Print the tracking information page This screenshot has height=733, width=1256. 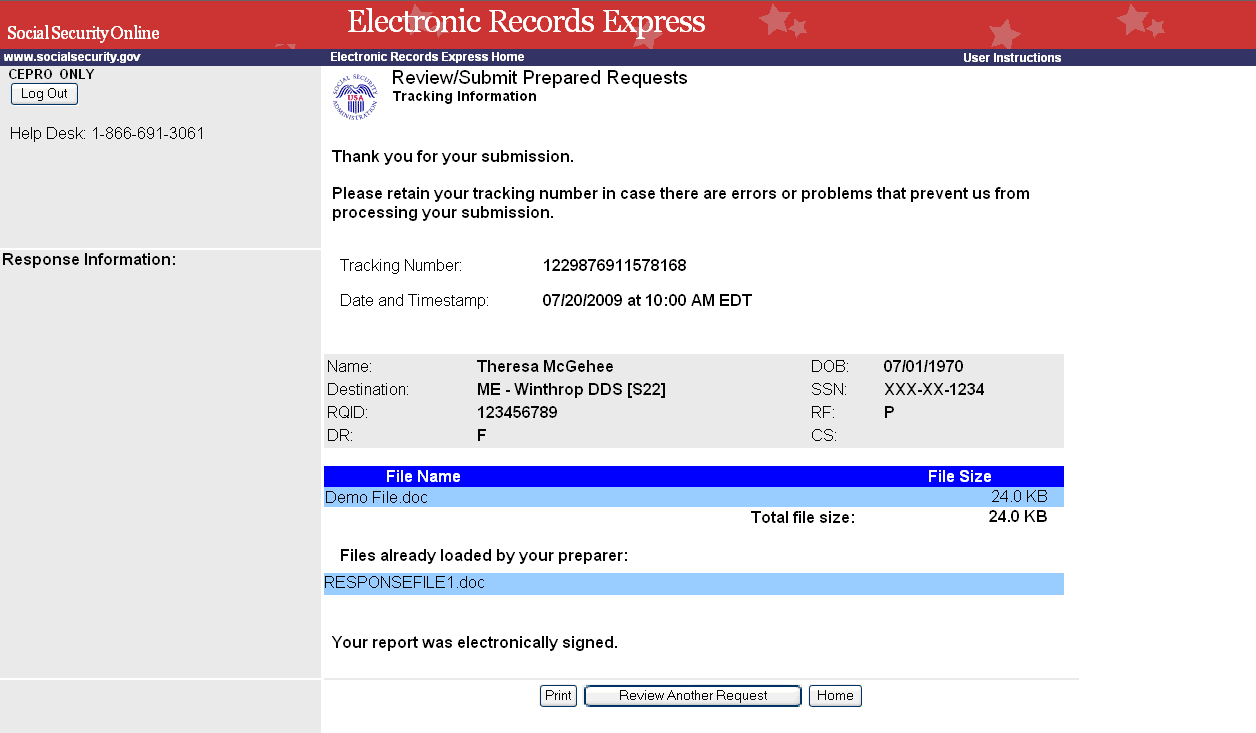click(x=558, y=696)
